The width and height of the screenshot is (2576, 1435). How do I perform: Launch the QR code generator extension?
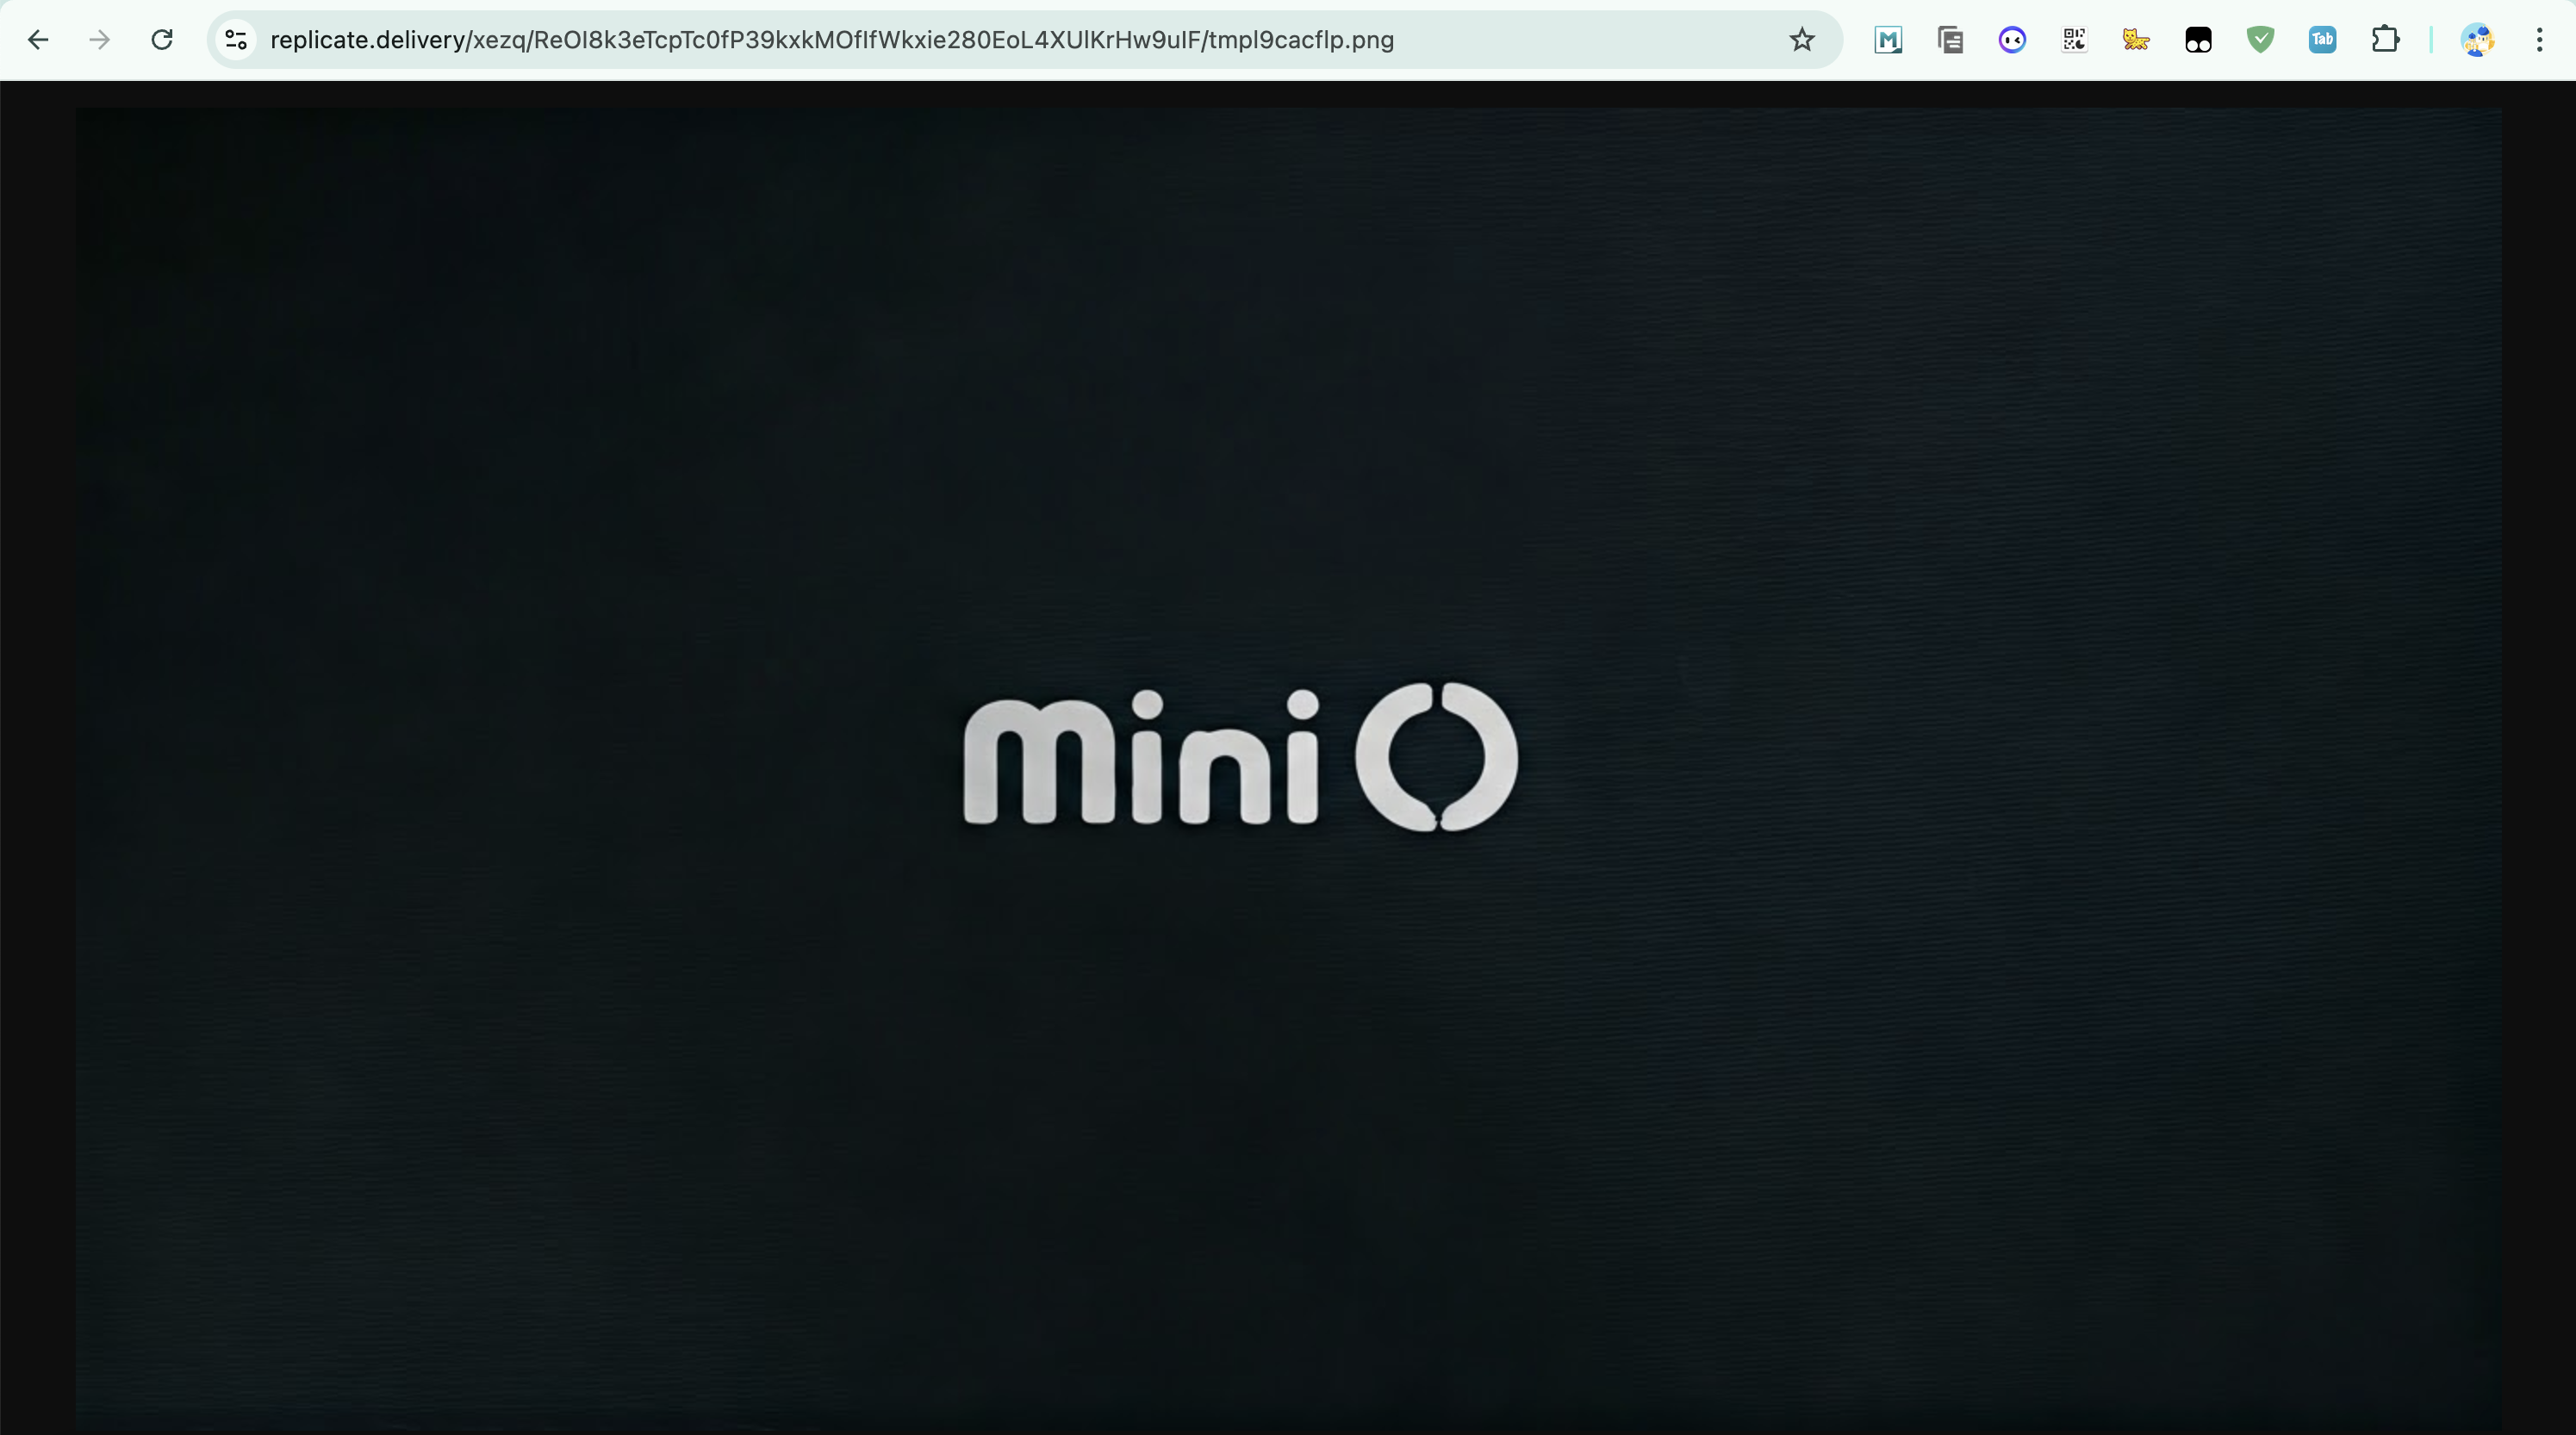point(2074,40)
